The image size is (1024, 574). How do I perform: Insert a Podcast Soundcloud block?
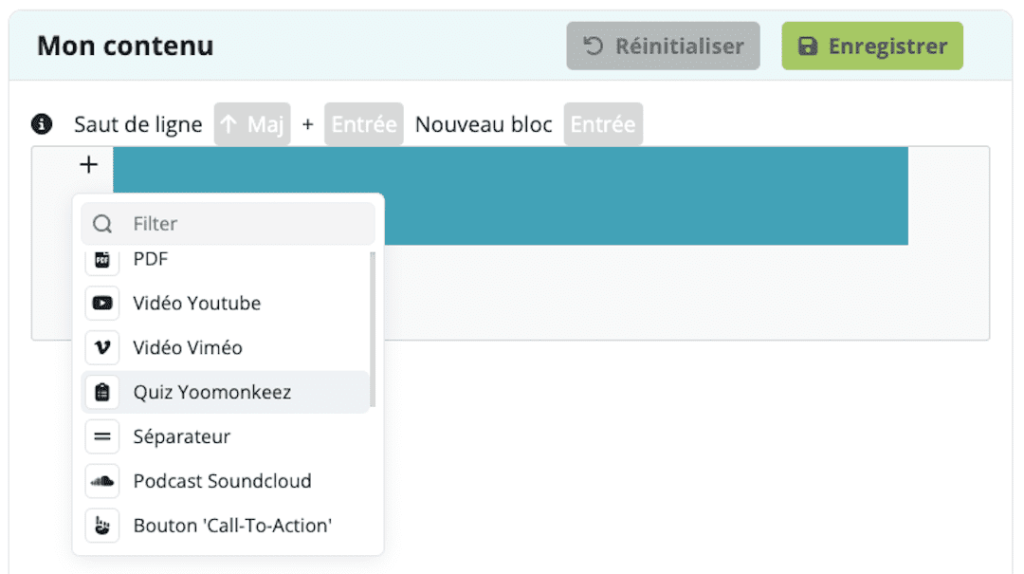tap(225, 481)
